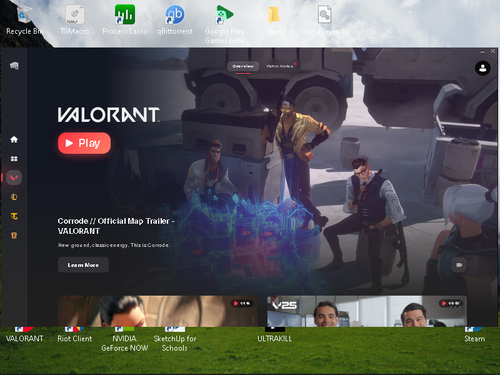Go to the Home icon in sidebar
This screenshot has width=500, height=375.
pos(14,139)
